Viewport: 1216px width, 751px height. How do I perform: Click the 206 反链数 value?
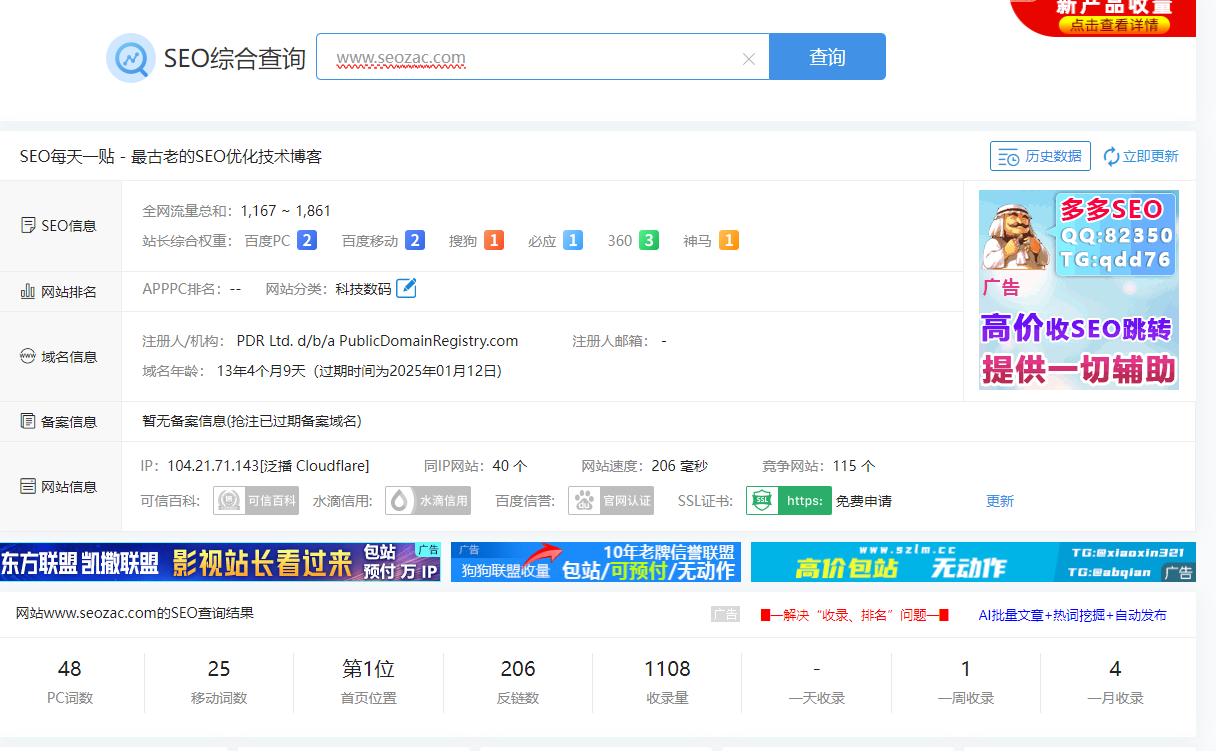tap(518, 668)
